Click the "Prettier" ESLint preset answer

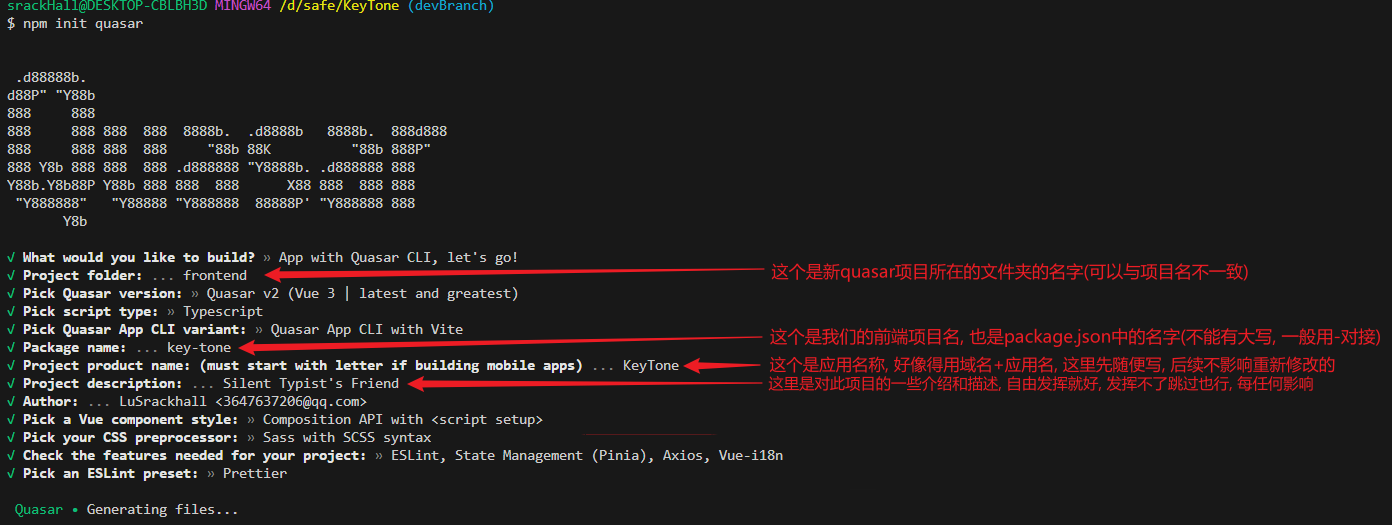254,474
